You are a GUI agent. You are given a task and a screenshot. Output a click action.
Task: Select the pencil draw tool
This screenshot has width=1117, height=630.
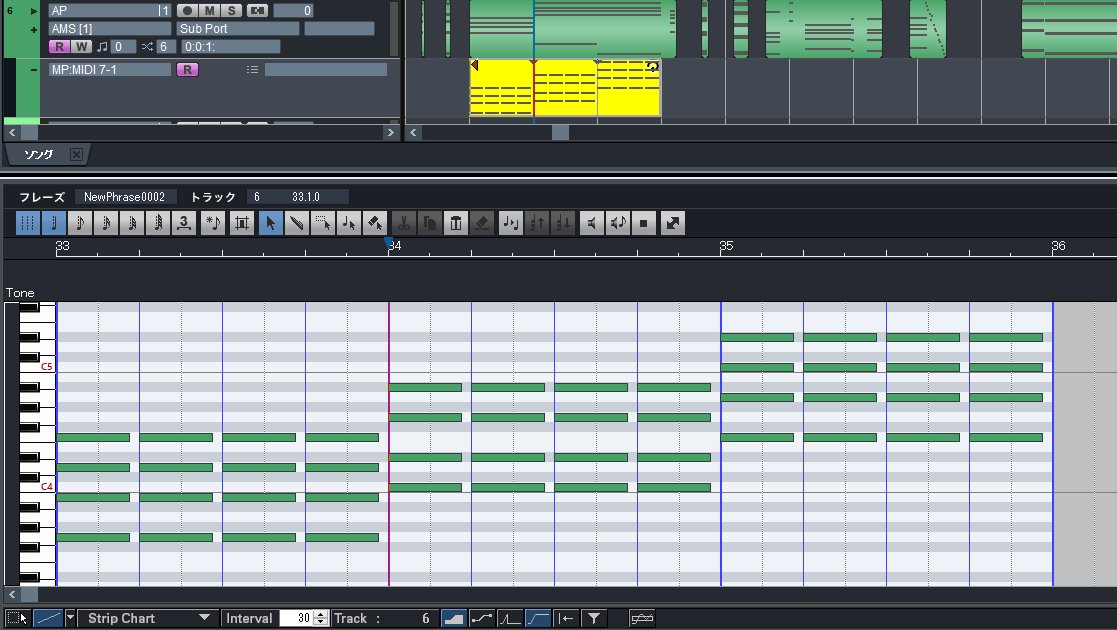[x=296, y=223]
